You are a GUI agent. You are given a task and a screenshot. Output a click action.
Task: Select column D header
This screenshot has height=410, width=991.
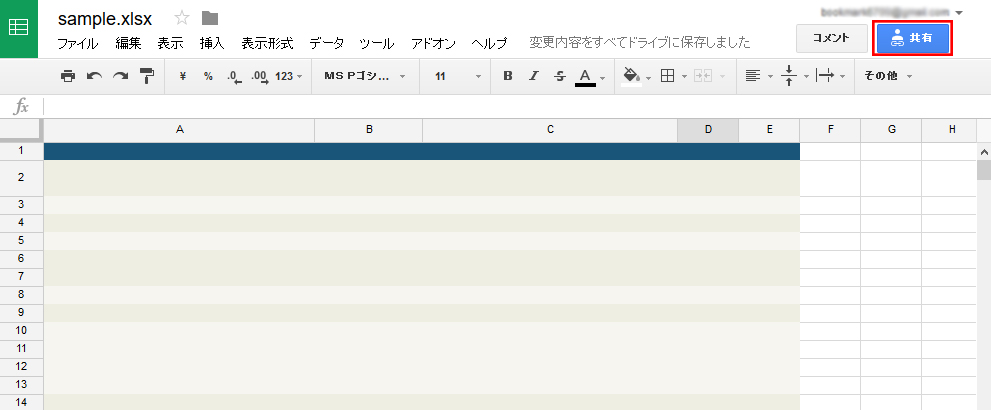pos(708,130)
